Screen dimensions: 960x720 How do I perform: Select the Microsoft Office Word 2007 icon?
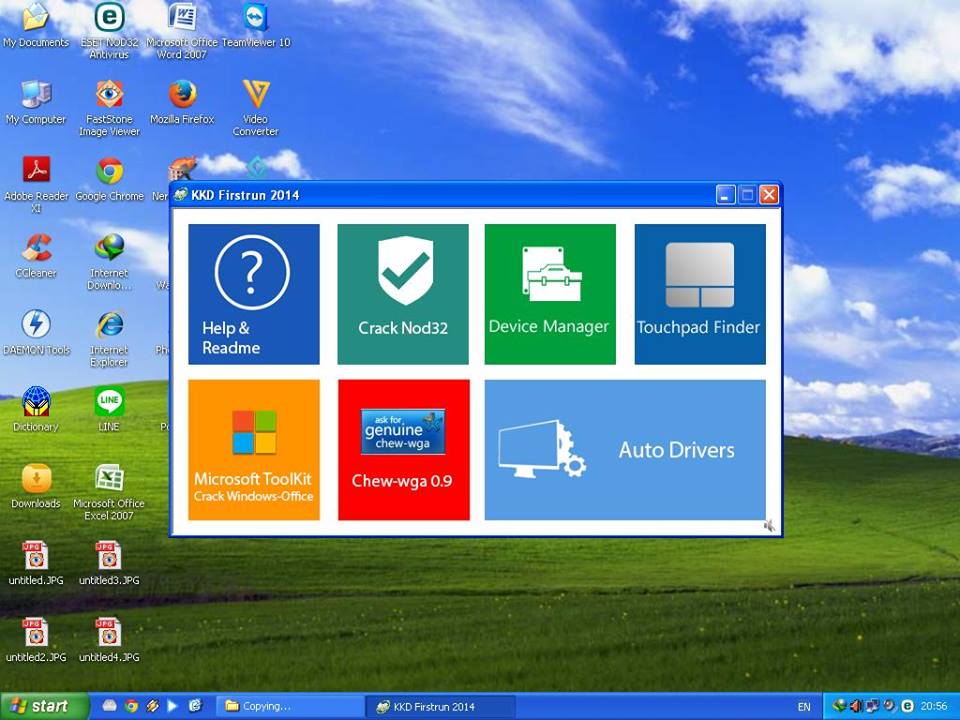182,30
